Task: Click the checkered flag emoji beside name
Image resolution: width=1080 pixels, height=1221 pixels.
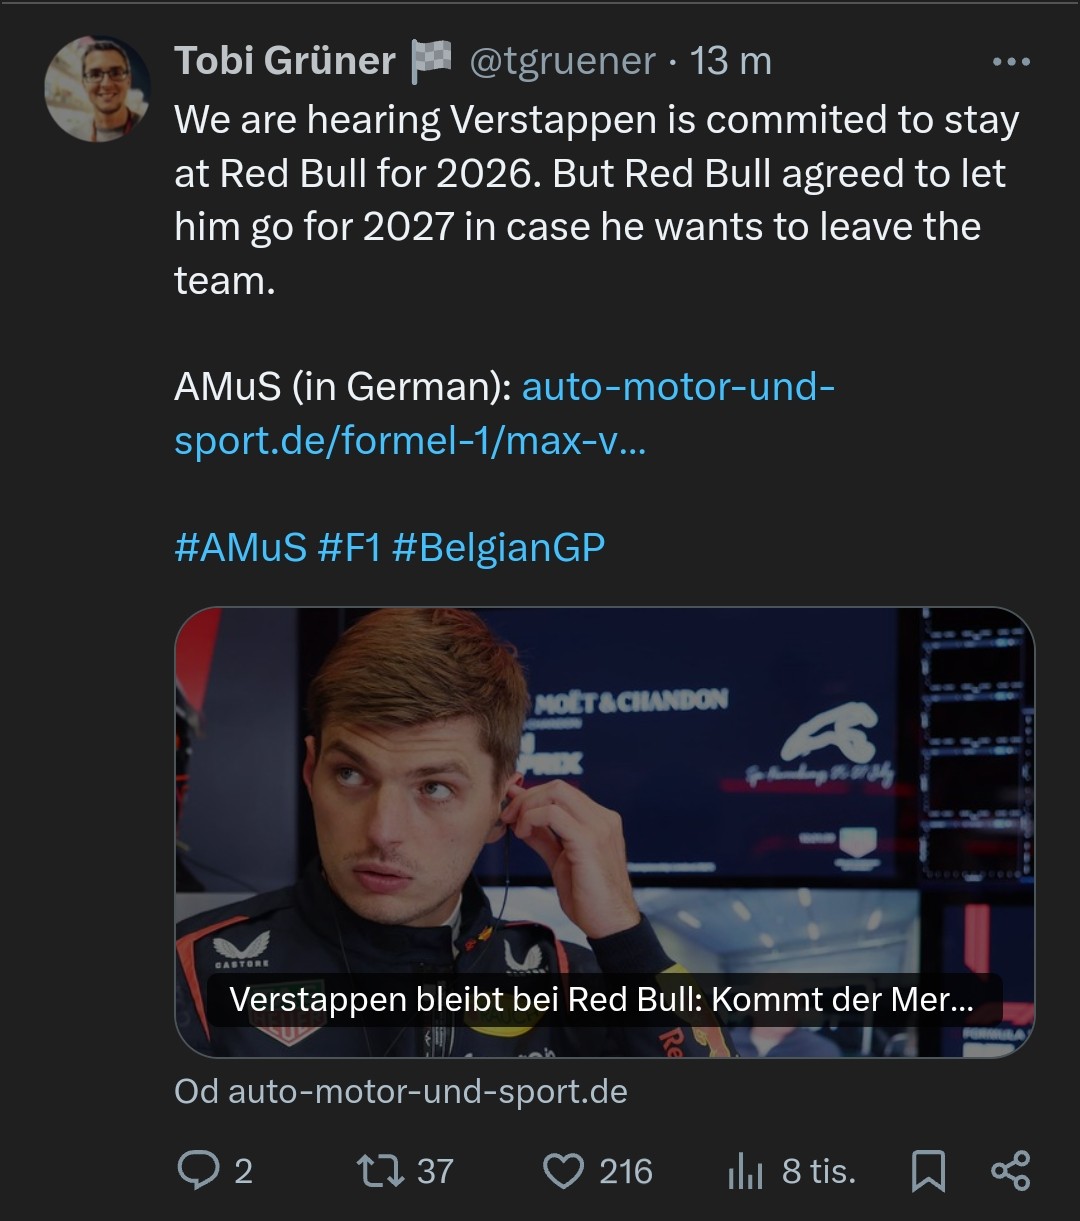Action: pos(431,61)
